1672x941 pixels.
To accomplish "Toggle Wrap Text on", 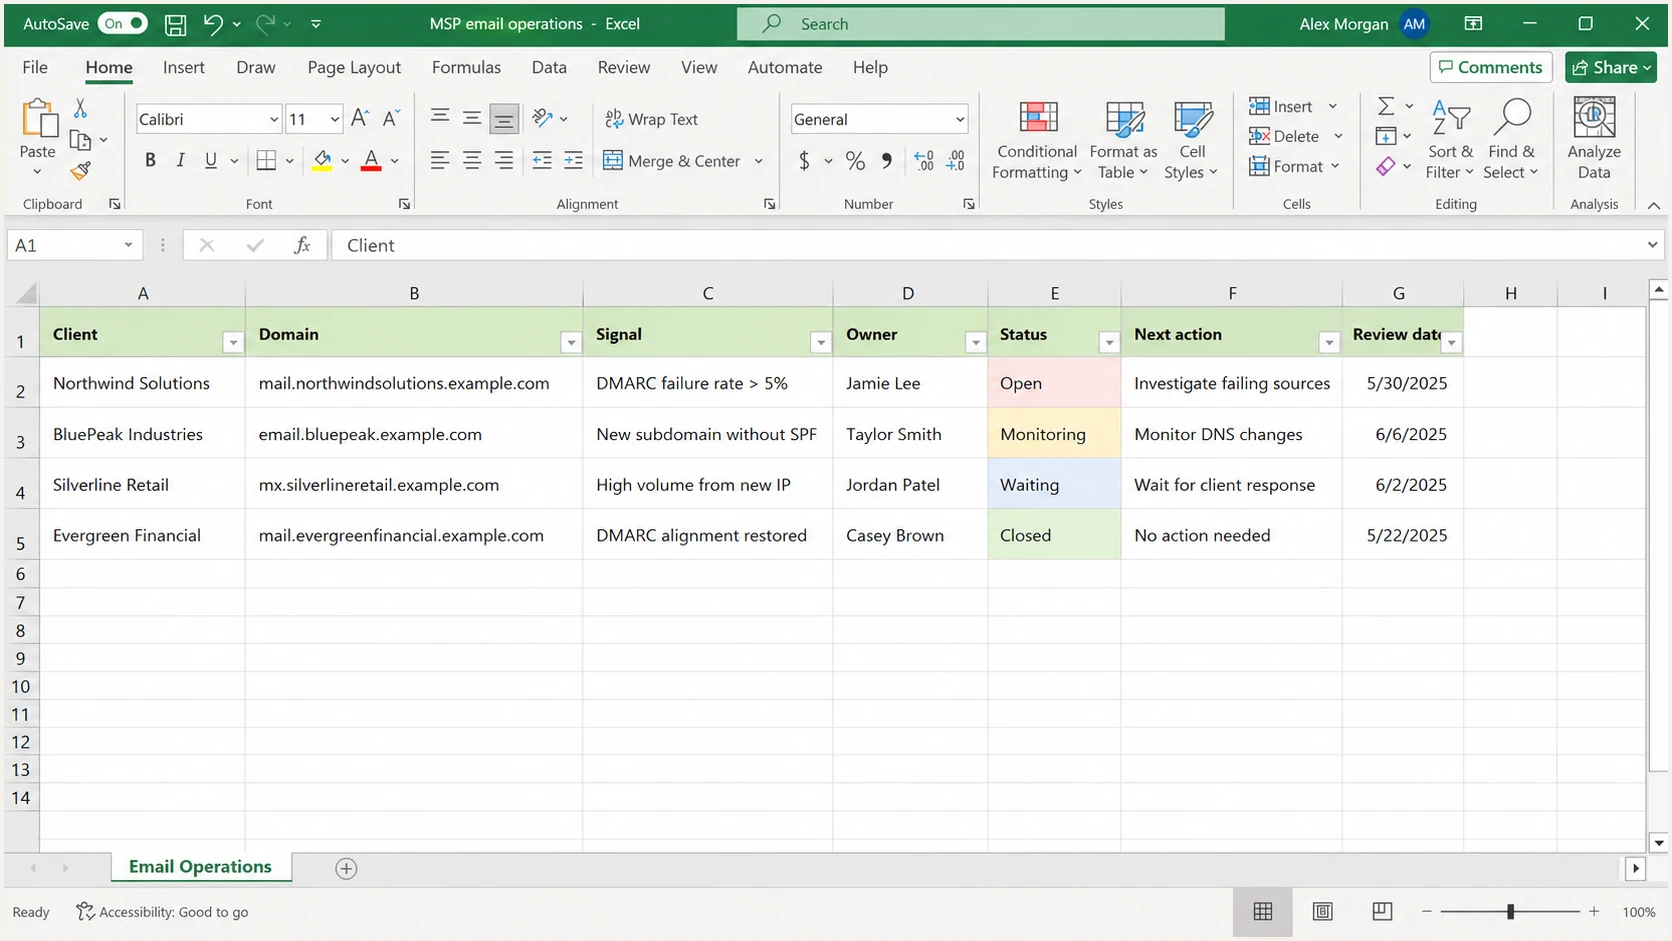I will coord(651,119).
